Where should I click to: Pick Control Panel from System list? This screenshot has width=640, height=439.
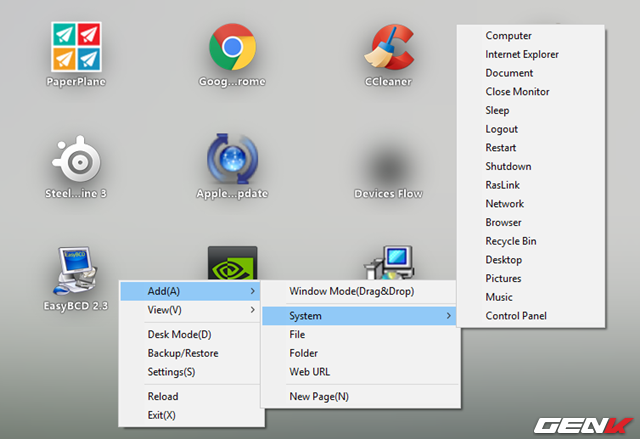515,316
